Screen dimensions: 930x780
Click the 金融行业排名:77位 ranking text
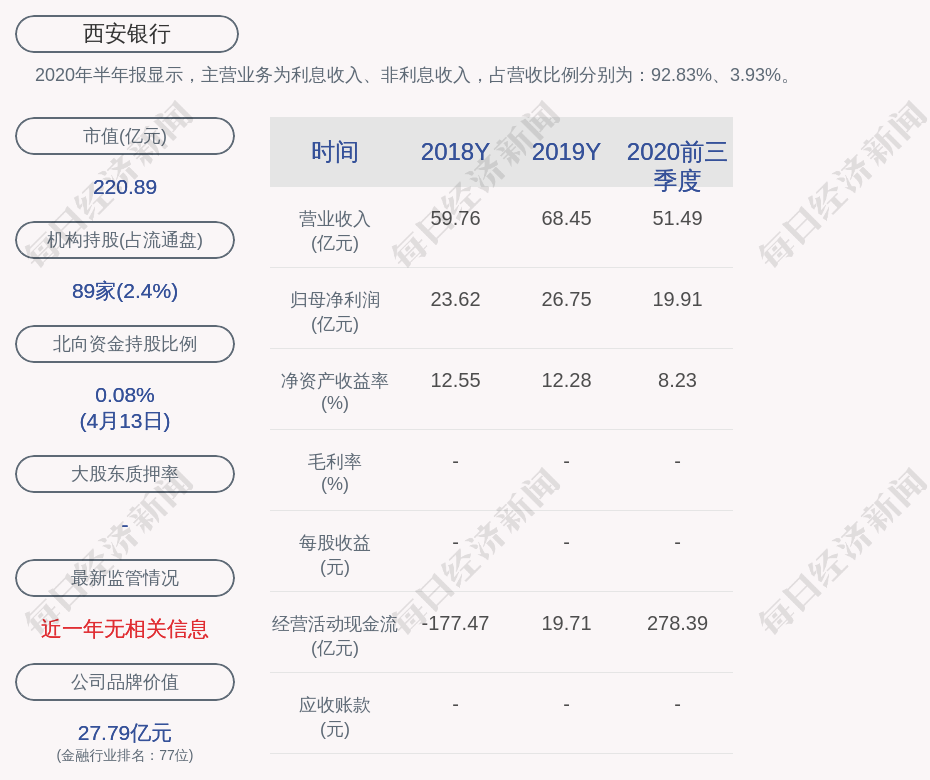124,757
